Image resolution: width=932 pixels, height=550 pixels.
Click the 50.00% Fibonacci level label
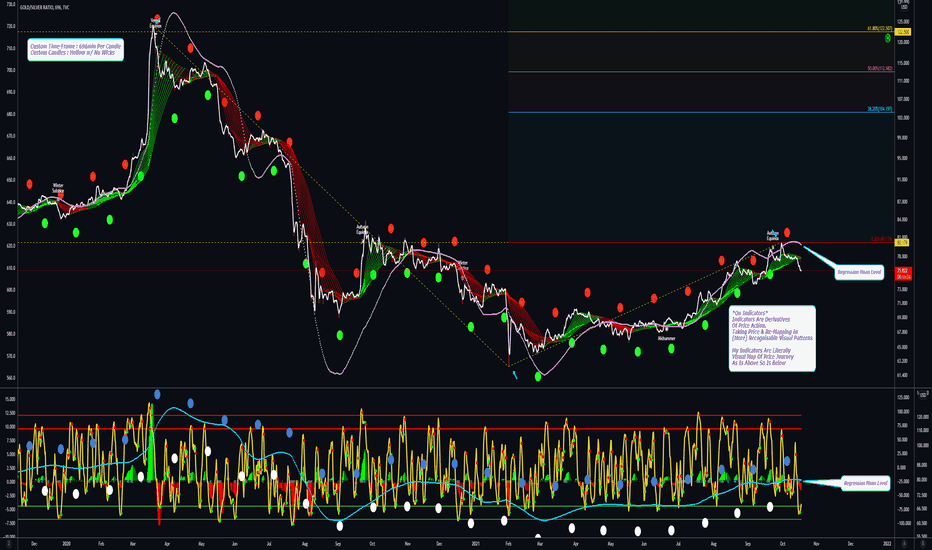[x=879, y=68]
